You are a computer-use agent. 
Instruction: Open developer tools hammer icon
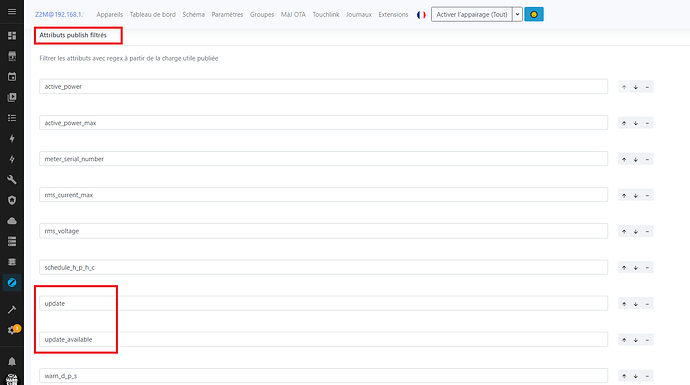coord(12,310)
